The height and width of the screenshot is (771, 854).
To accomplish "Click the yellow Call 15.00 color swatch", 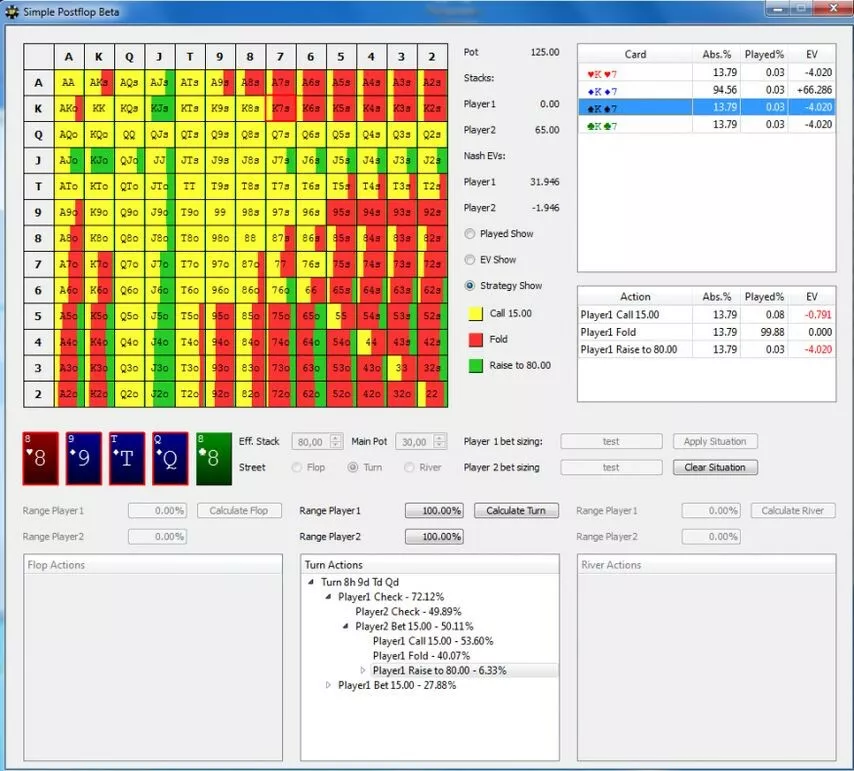I will 475,314.
